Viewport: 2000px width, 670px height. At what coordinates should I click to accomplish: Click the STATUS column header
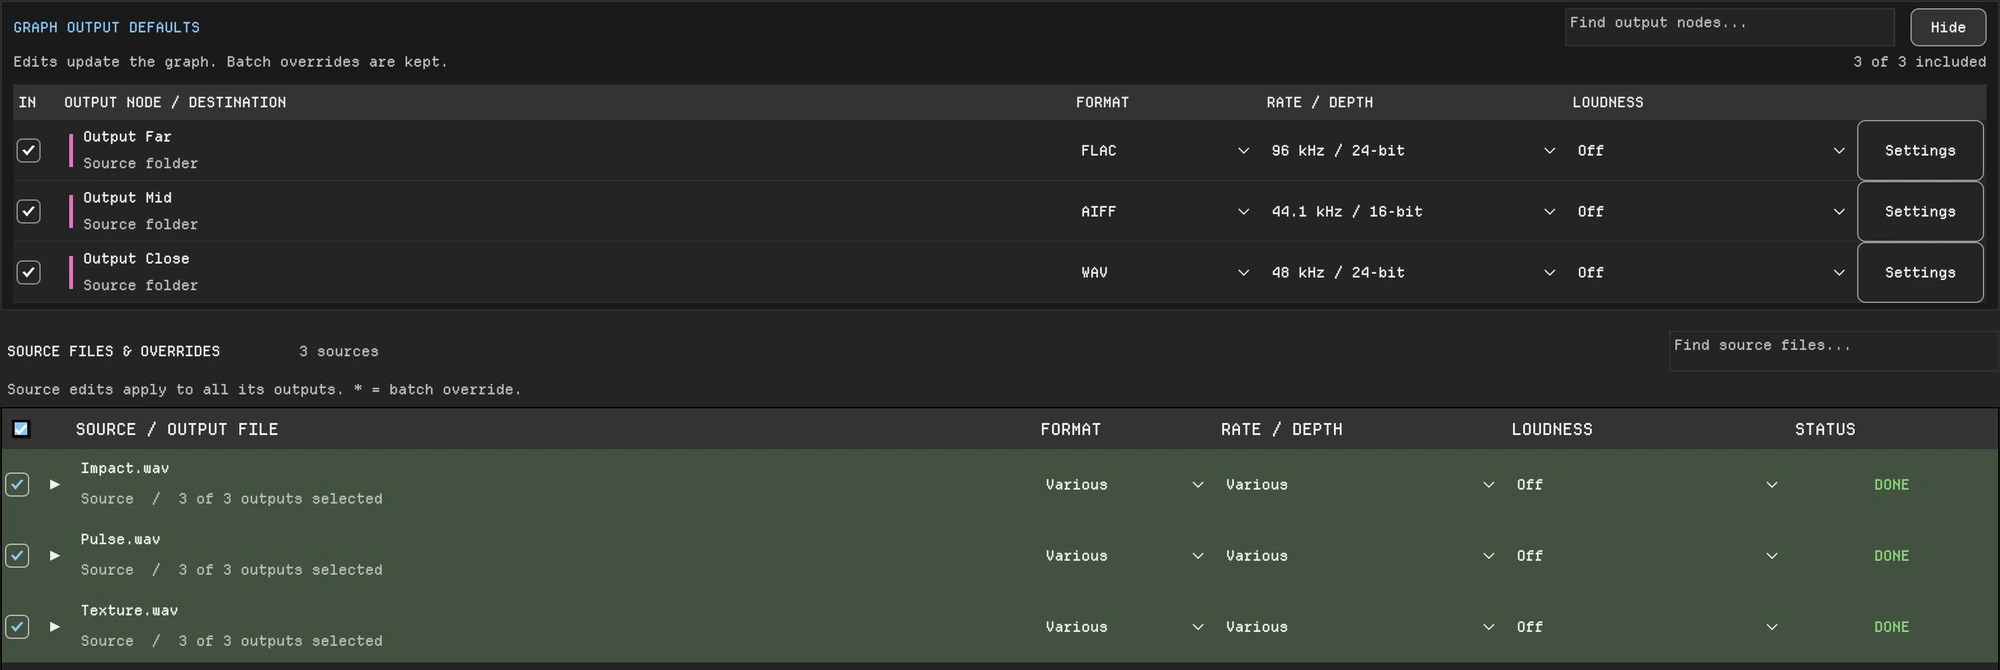click(1825, 430)
